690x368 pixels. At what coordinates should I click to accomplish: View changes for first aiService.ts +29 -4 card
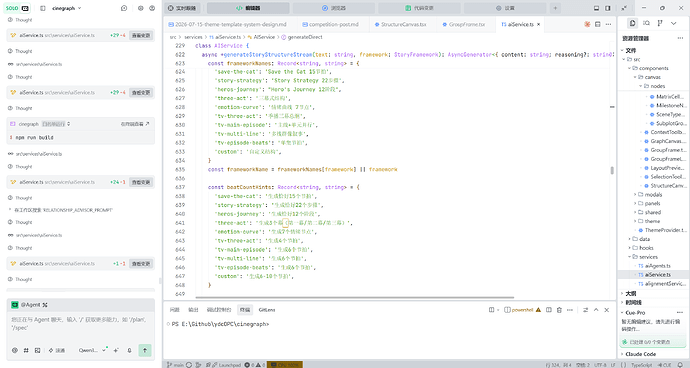tap(141, 35)
